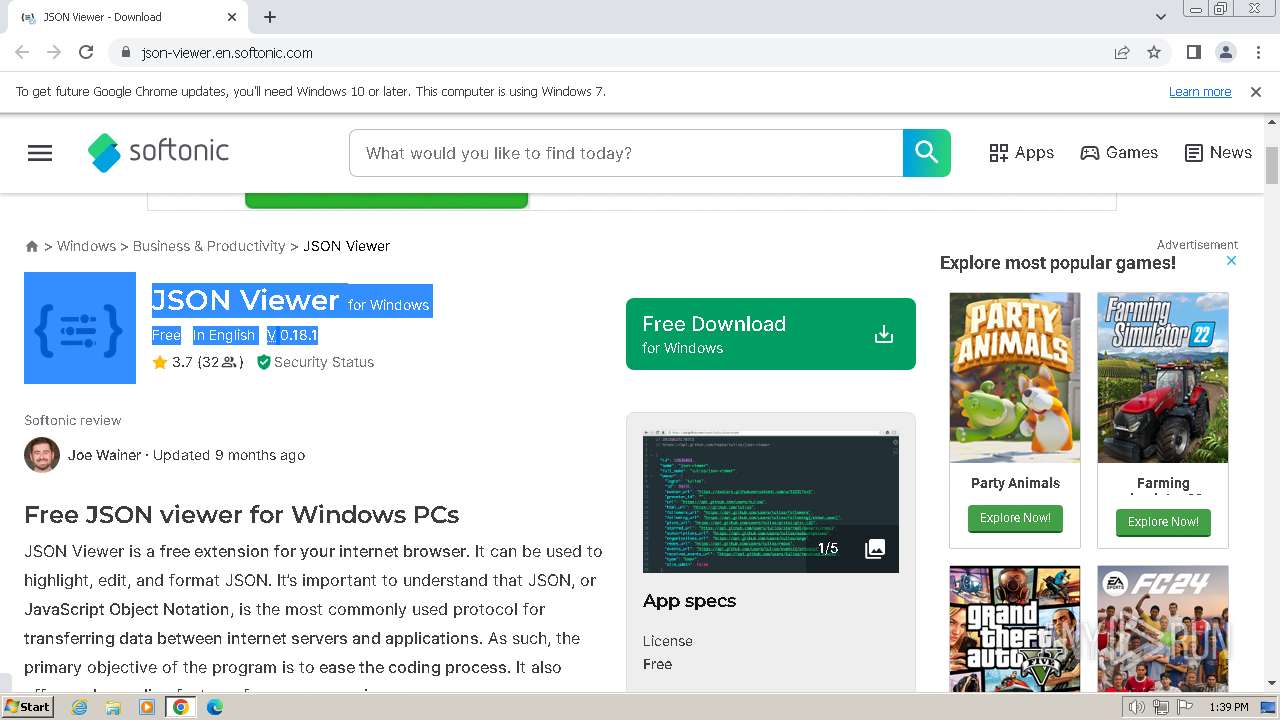Image resolution: width=1280 pixels, height=720 pixels.
Task: Close the JSON Viewer - Download tab
Action: click(x=232, y=17)
